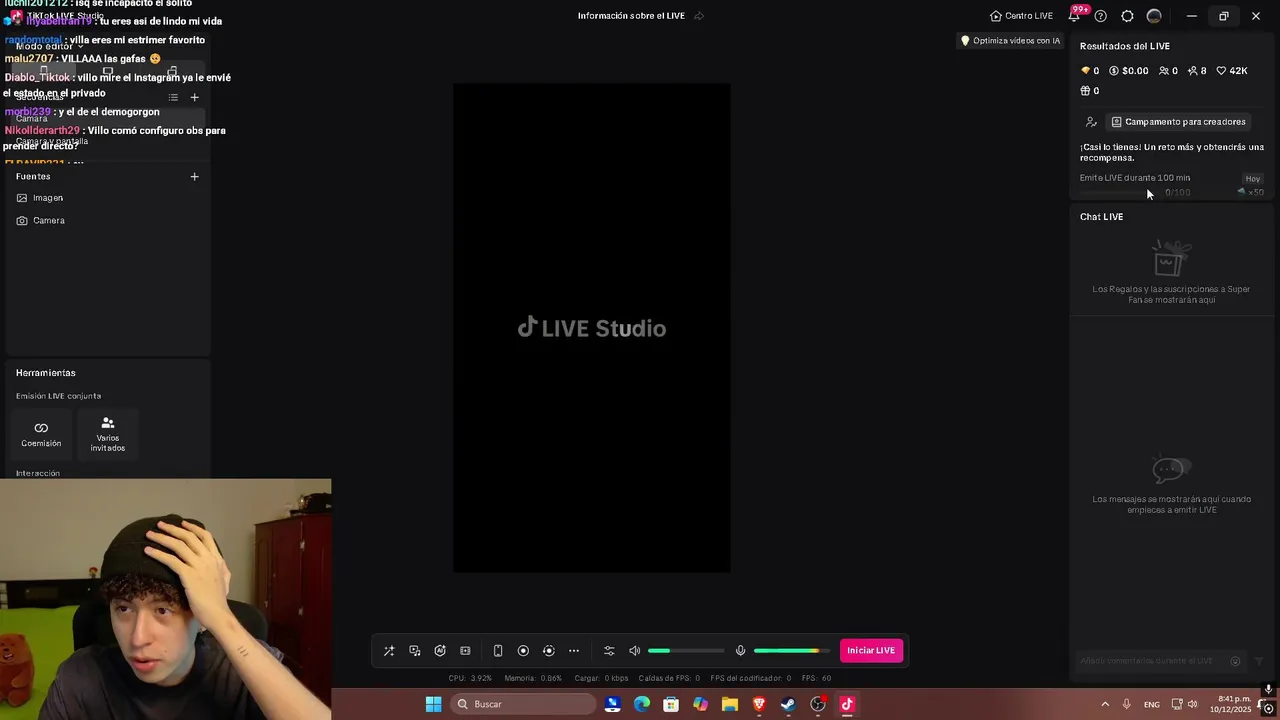This screenshot has width=1280, height=720.
Task: Add a new scene with plus icon
Action: (194, 97)
